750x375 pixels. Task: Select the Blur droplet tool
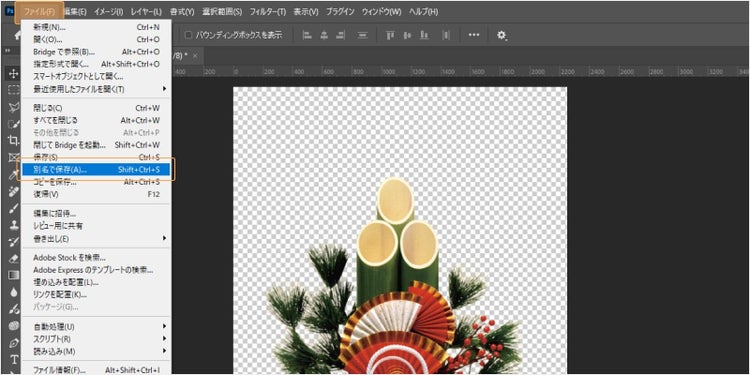pos(13,292)
